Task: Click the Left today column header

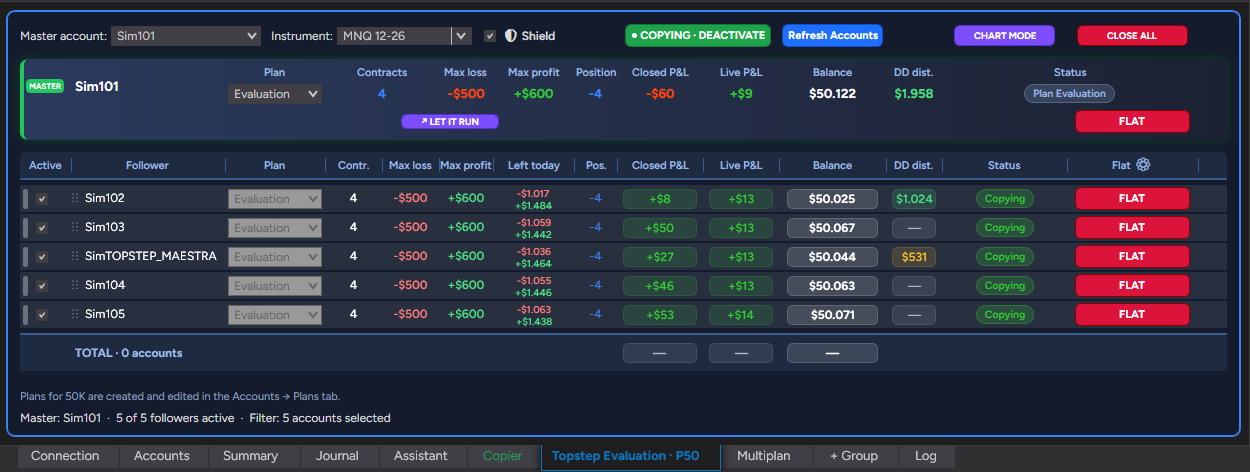Action: [534, 166]
